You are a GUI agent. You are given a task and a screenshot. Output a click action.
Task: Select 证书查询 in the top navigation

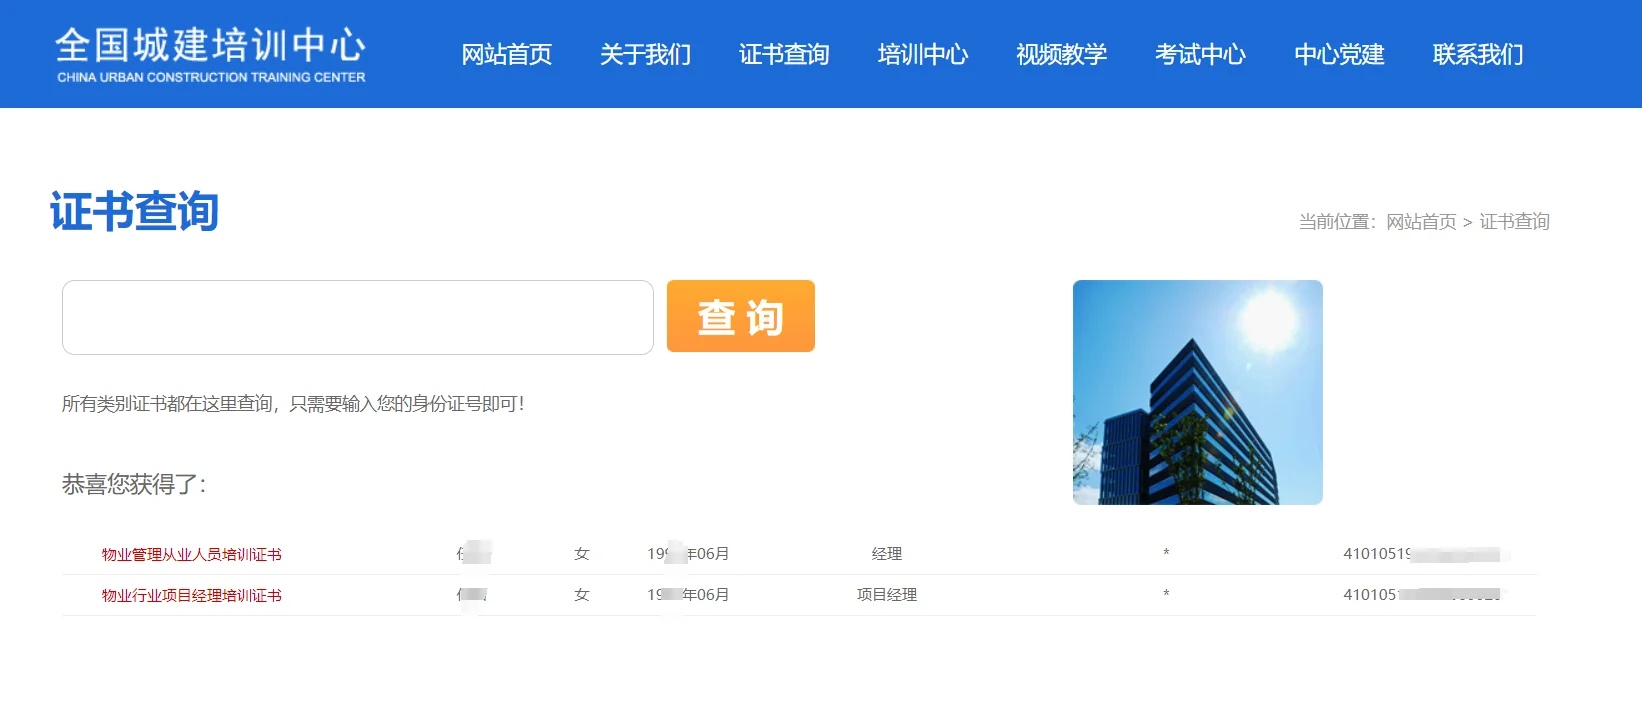[784, 54]
